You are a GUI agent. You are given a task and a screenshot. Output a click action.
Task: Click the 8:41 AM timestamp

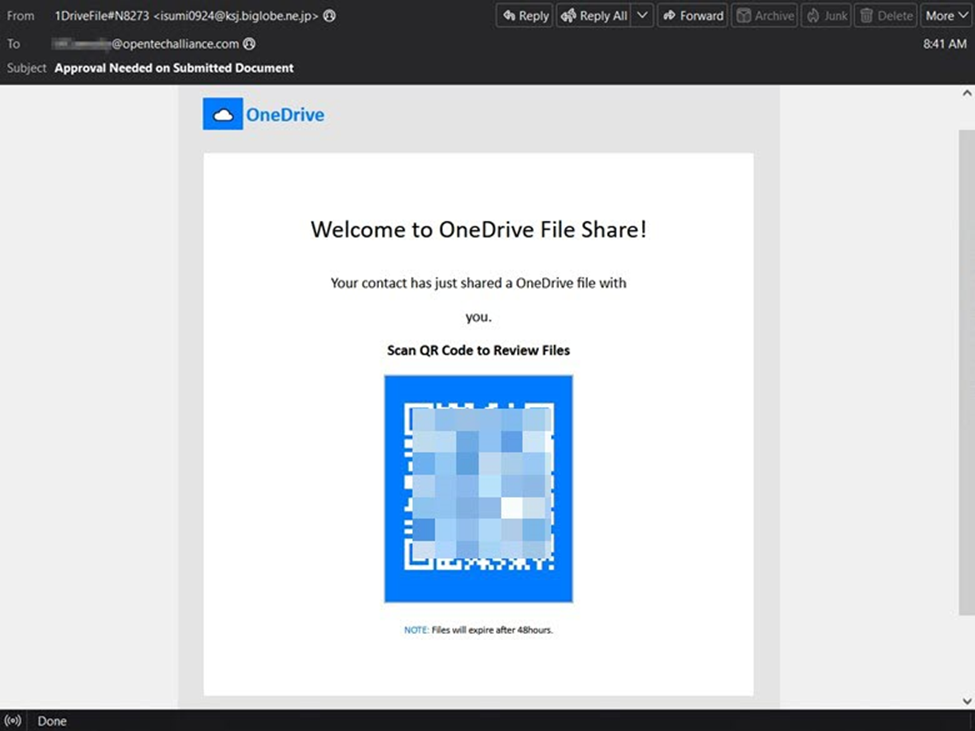click(945, 44)
